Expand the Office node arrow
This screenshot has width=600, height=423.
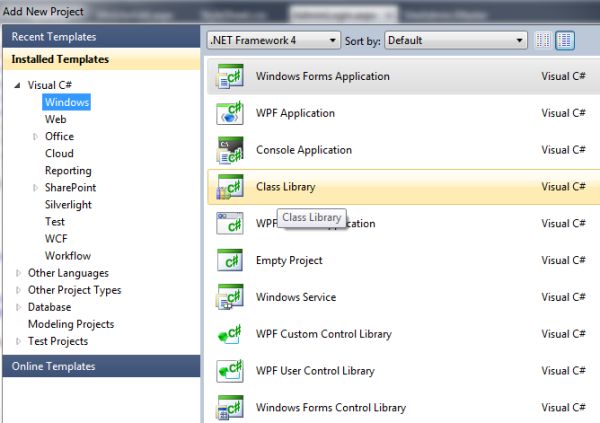35,136
